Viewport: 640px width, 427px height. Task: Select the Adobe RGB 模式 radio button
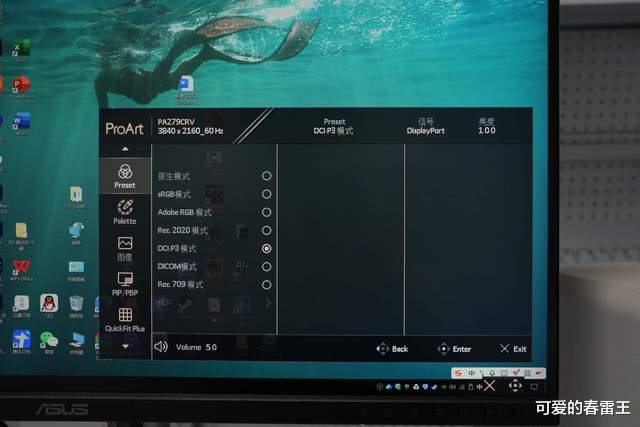(x=267, y=212)
